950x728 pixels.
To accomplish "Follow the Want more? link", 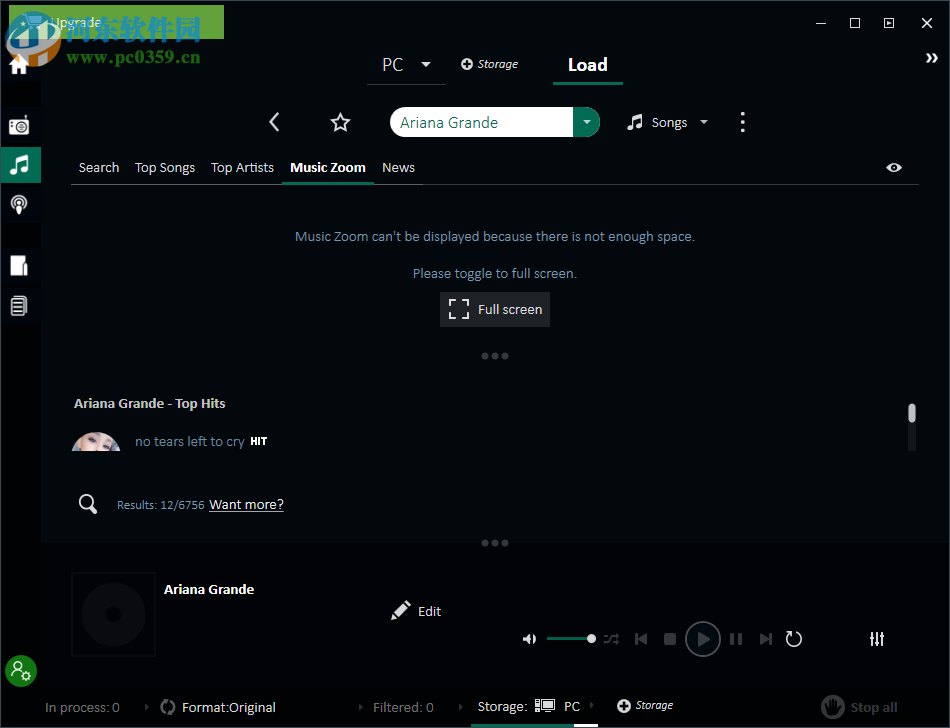I will 246,504.
